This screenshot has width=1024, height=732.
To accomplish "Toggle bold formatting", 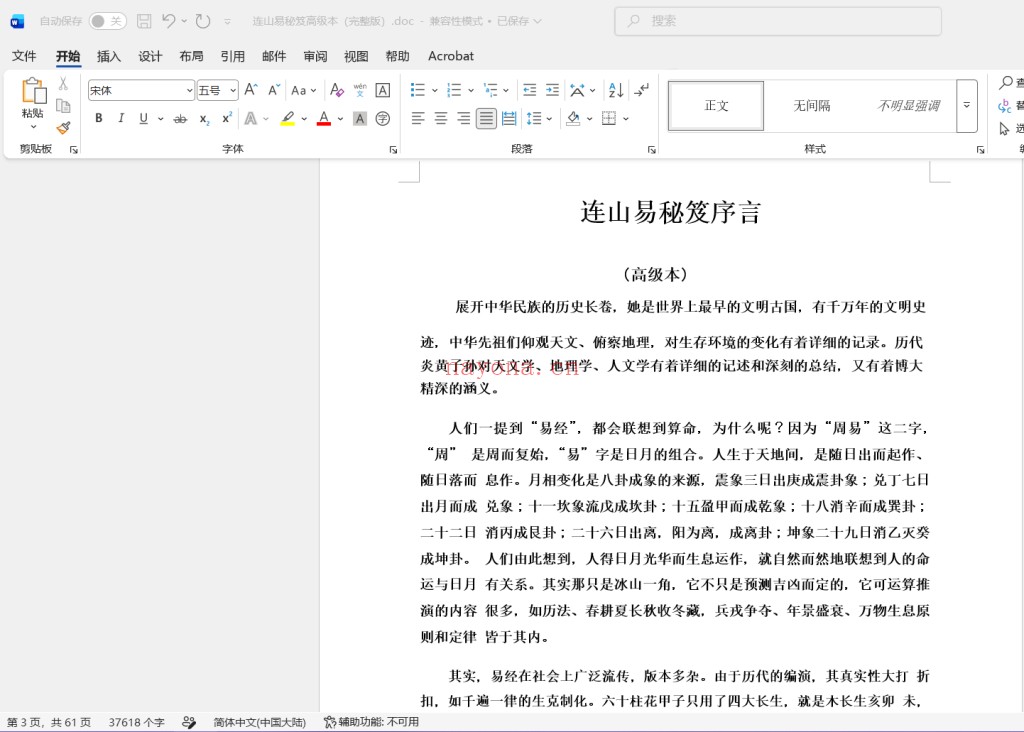I will click(x=99, y=119).
